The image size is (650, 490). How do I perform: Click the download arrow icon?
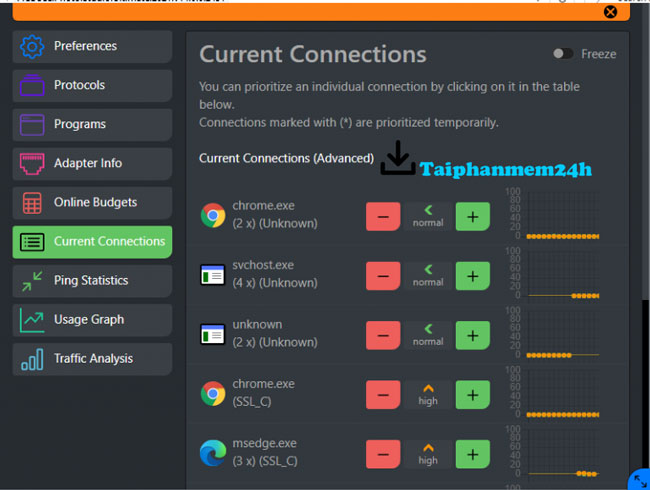398,158
